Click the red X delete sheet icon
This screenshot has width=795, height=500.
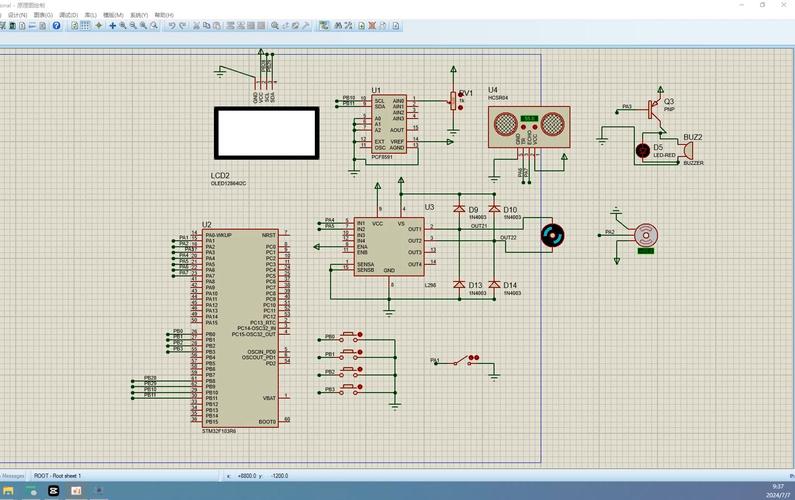372,25
